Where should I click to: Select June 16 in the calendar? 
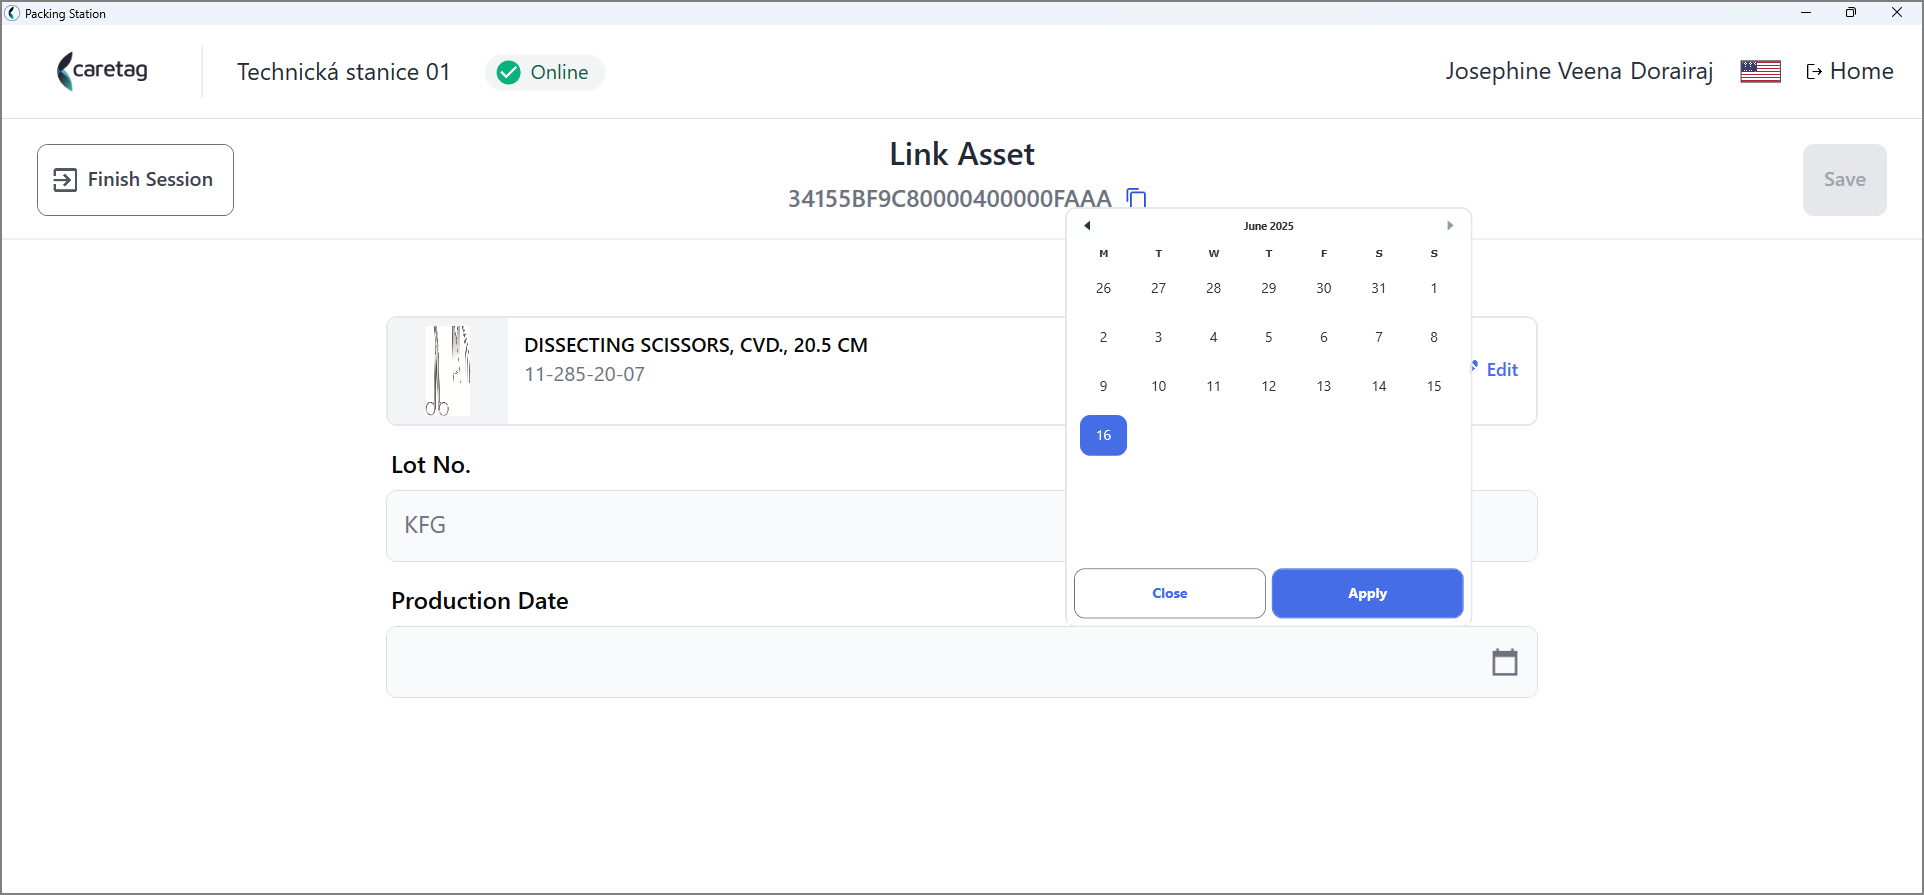click(x=1103, y=435)
